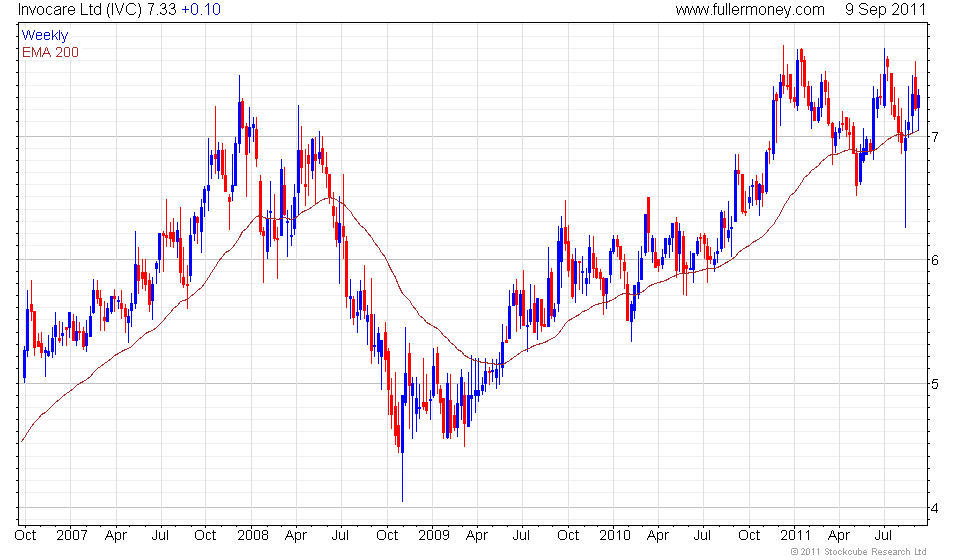Click the x-axis year label 2008
The height and width of the screenshot is (560, 980).
point(252,536)
